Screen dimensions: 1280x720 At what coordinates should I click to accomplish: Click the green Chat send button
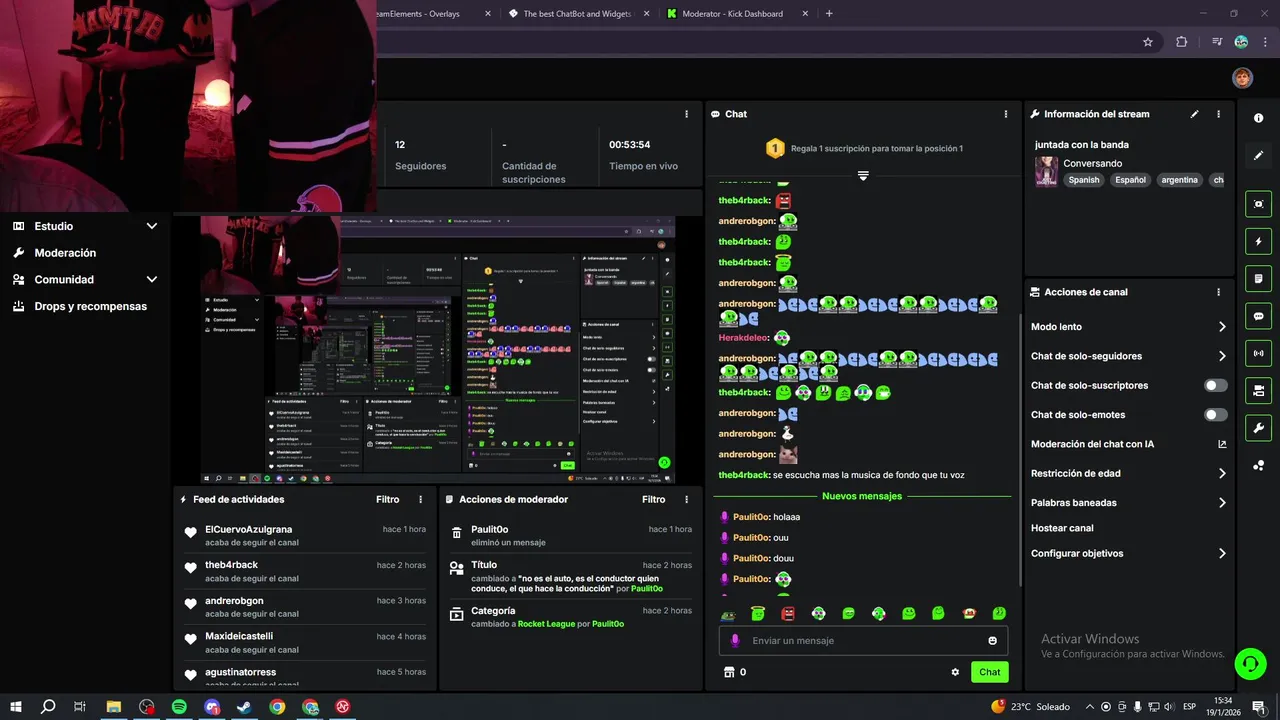989,672
